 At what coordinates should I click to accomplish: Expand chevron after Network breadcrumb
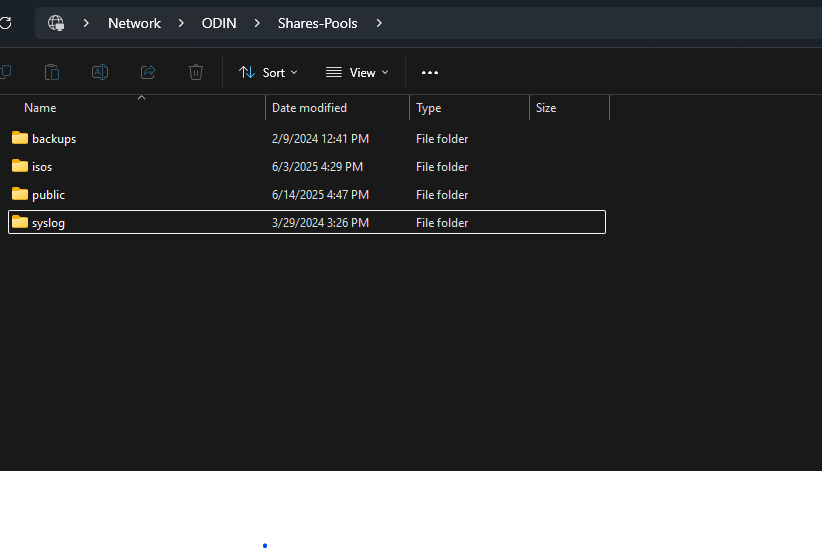[x=181, y=23]
